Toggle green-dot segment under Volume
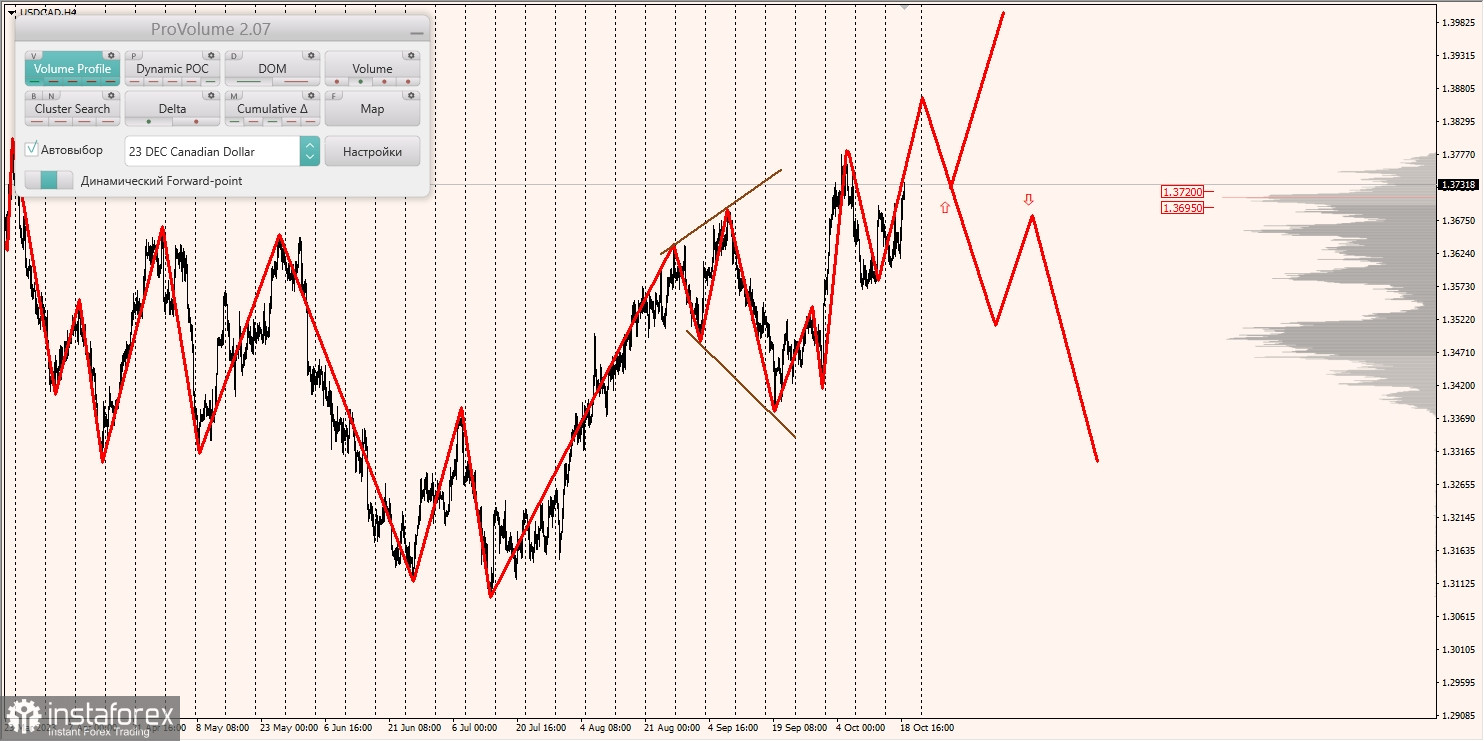1484x741 pixels. (361, 81)
